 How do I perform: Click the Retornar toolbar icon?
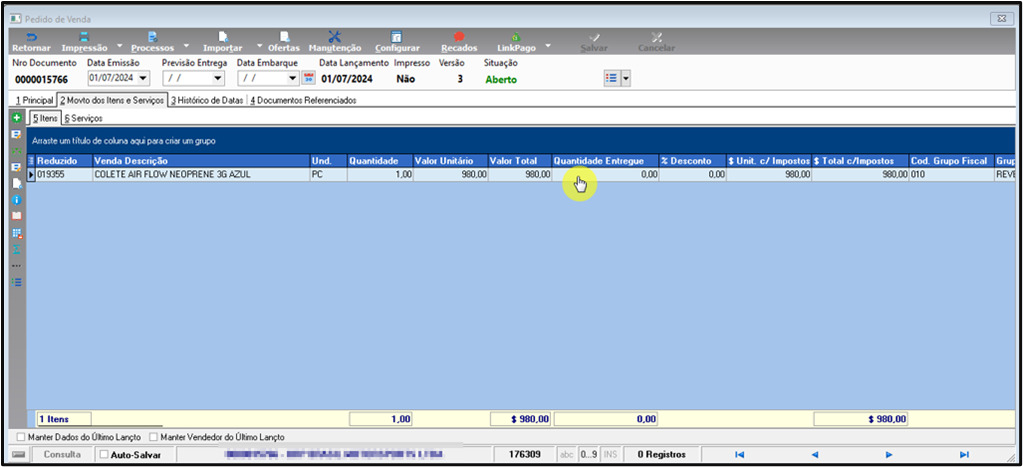click(x=31, y=42)
